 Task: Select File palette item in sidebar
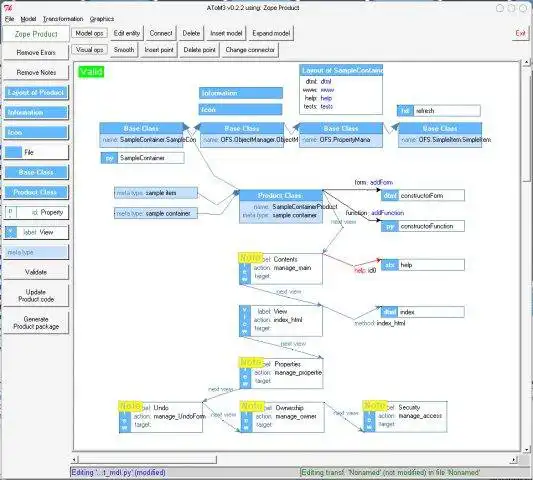pyautogui.click(x=36, y=152)
